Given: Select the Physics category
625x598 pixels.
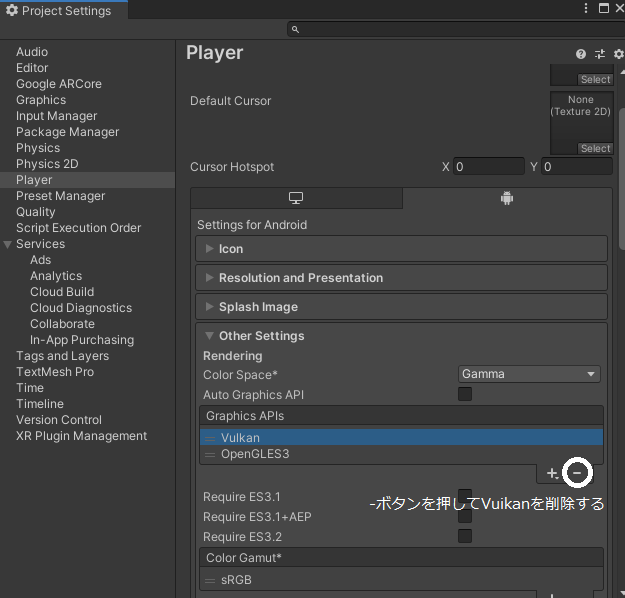Looking at the screenshot, I should [38, 148].
